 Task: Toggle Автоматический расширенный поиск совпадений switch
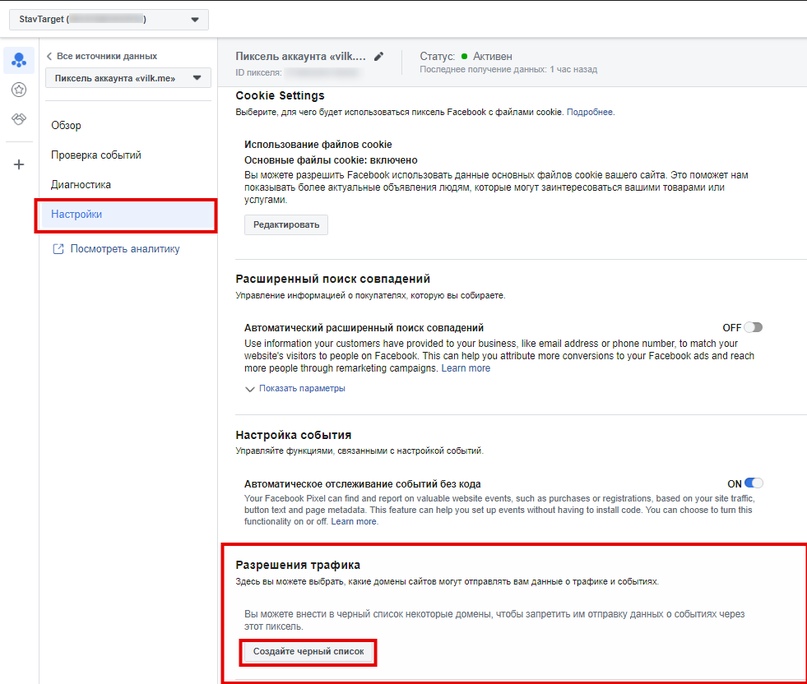coord(753,327)
